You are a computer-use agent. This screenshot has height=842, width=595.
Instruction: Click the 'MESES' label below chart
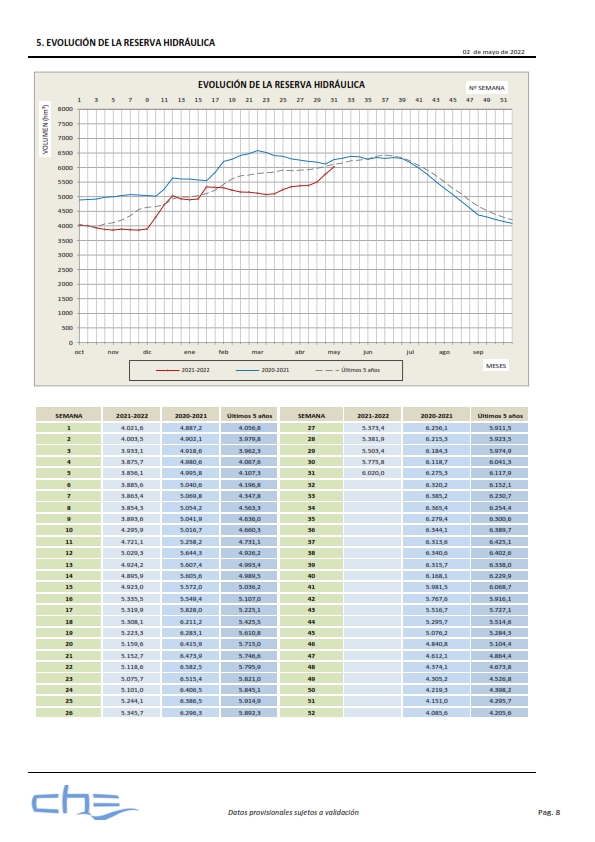point(496,366)
